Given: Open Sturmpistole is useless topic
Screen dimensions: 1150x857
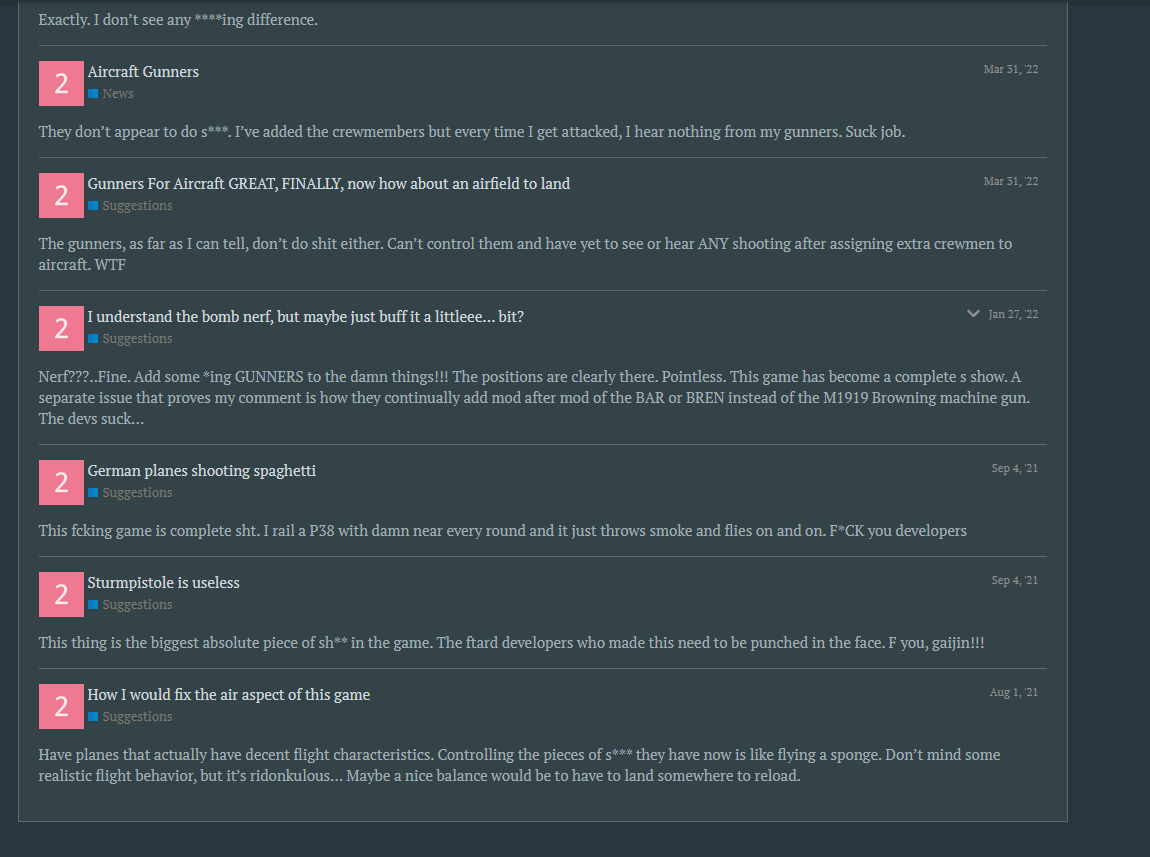Looking at the screenshot, I should (x=163, y=583).
